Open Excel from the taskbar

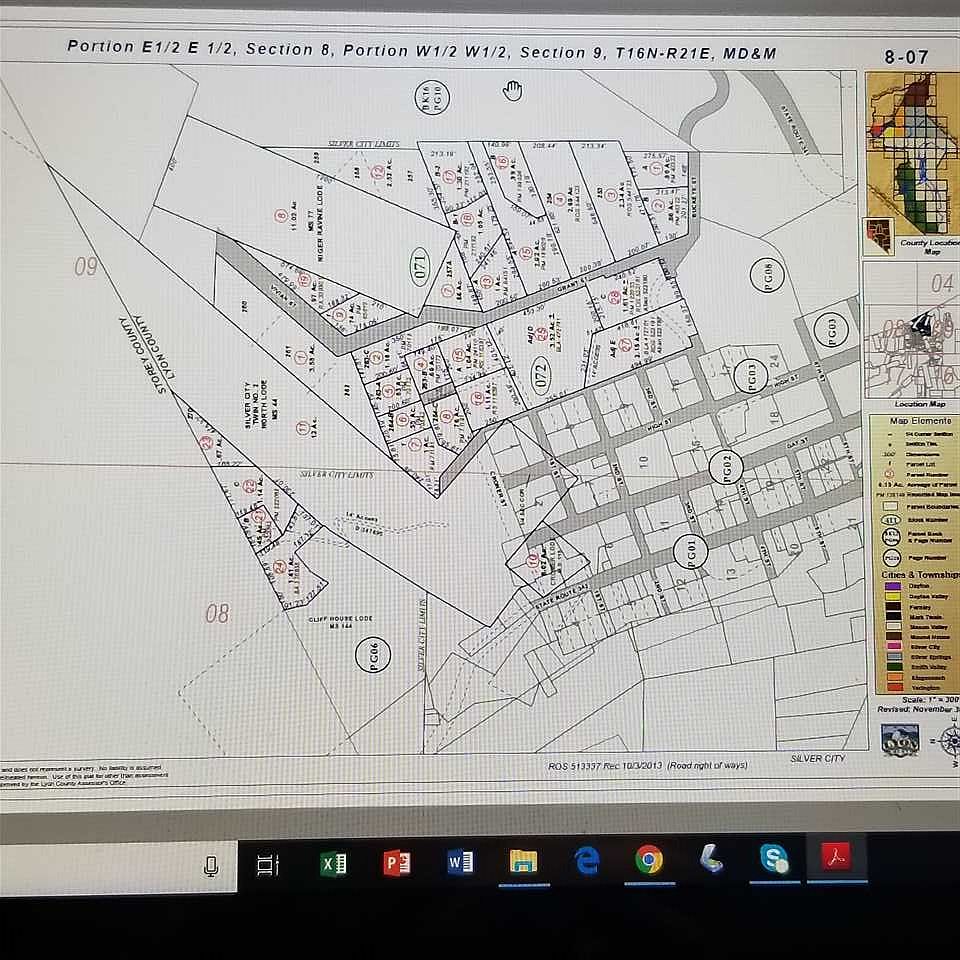pos(333,863)
